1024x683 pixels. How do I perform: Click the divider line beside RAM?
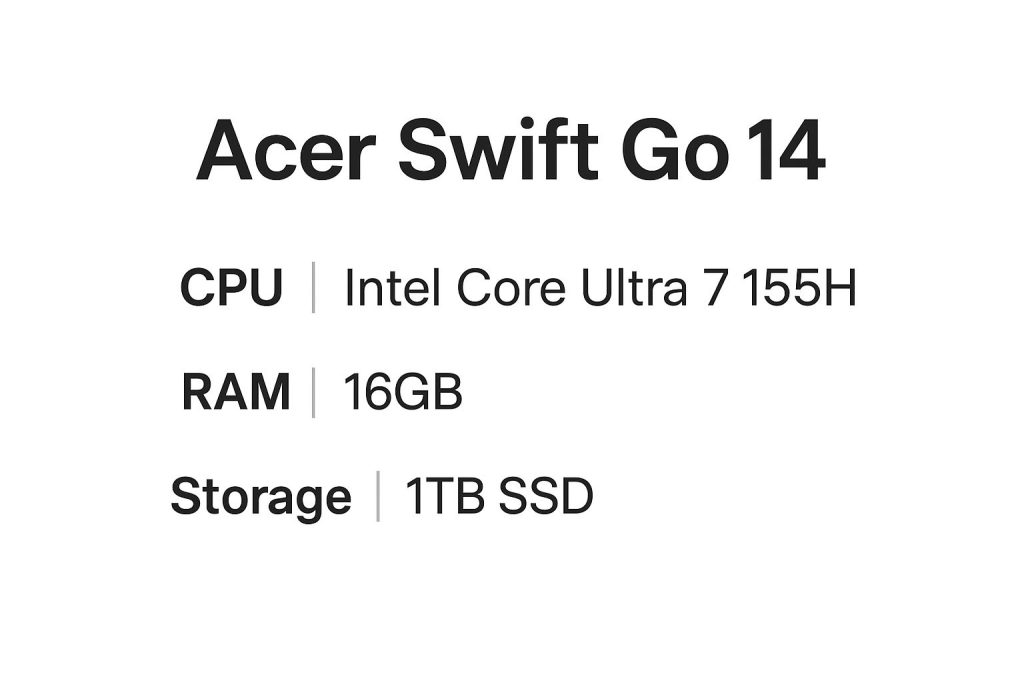(314, 392)
